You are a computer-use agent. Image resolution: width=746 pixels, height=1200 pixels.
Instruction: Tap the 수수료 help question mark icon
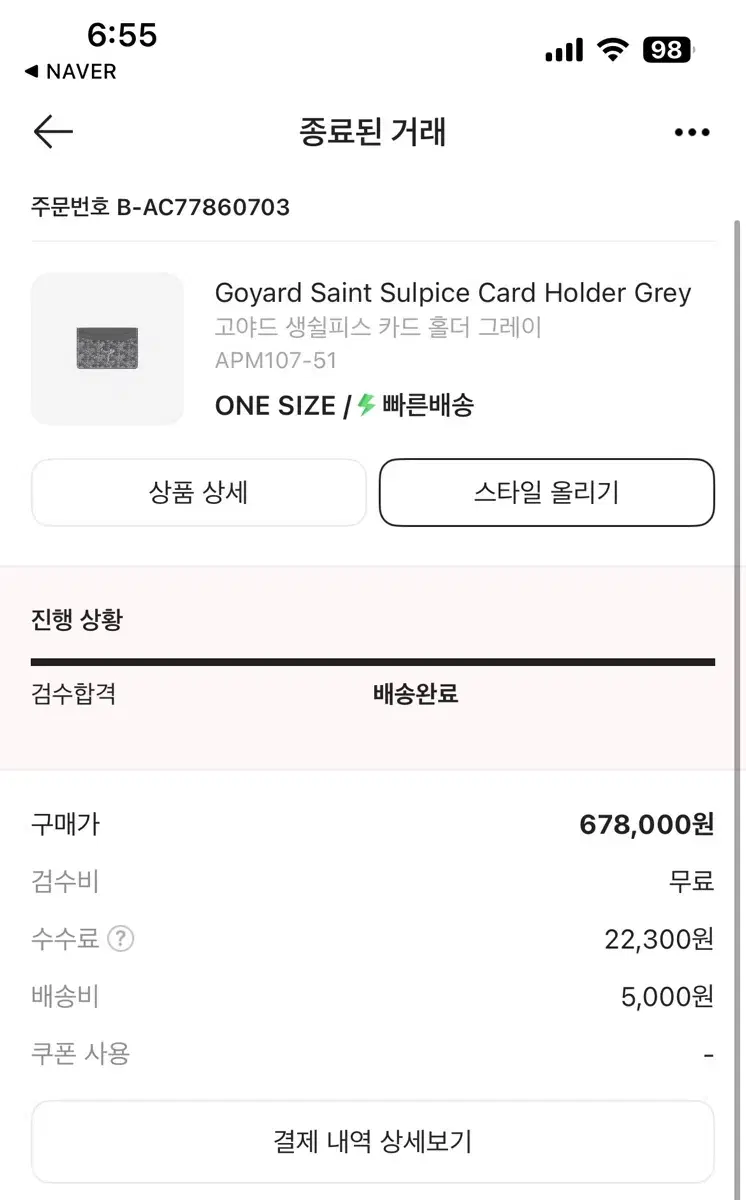click(121, 939)
